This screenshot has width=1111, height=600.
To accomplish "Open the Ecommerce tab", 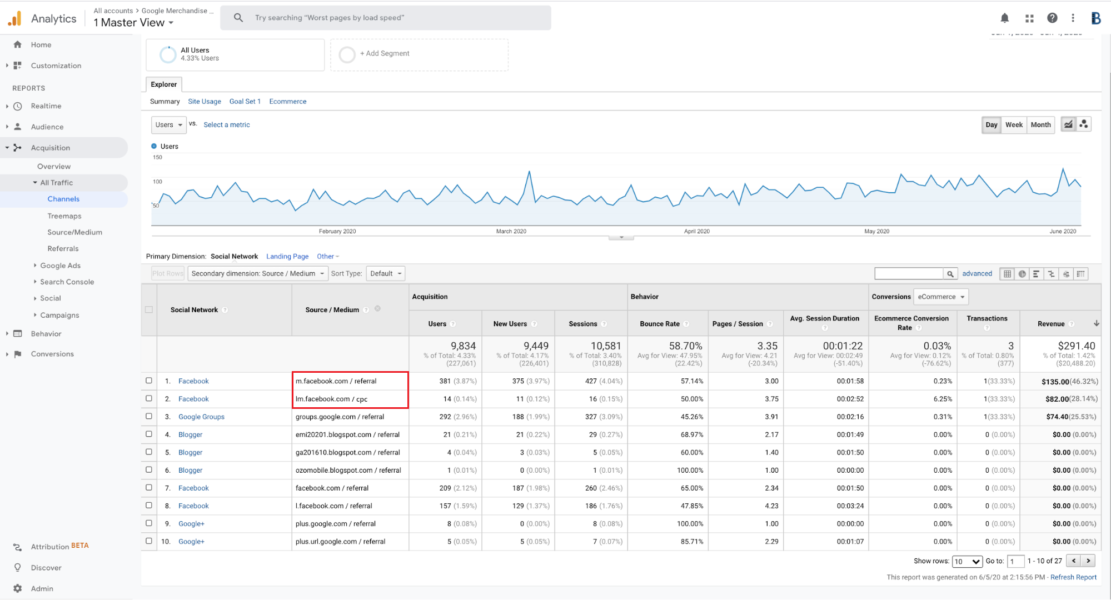I will click(288, 101).
